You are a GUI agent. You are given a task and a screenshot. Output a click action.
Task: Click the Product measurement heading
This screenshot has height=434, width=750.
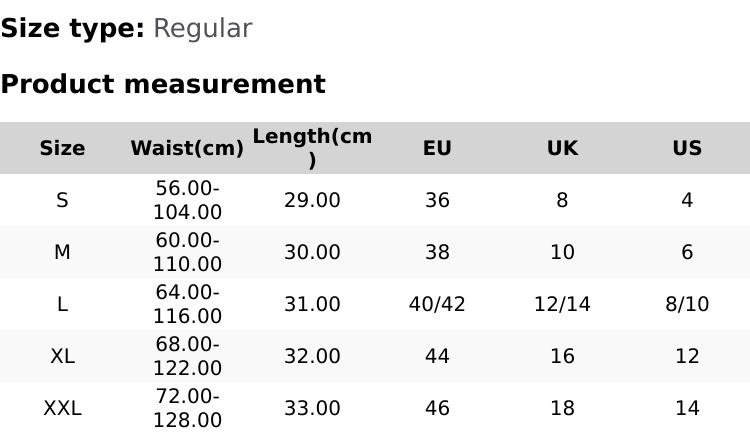(163, 84)
